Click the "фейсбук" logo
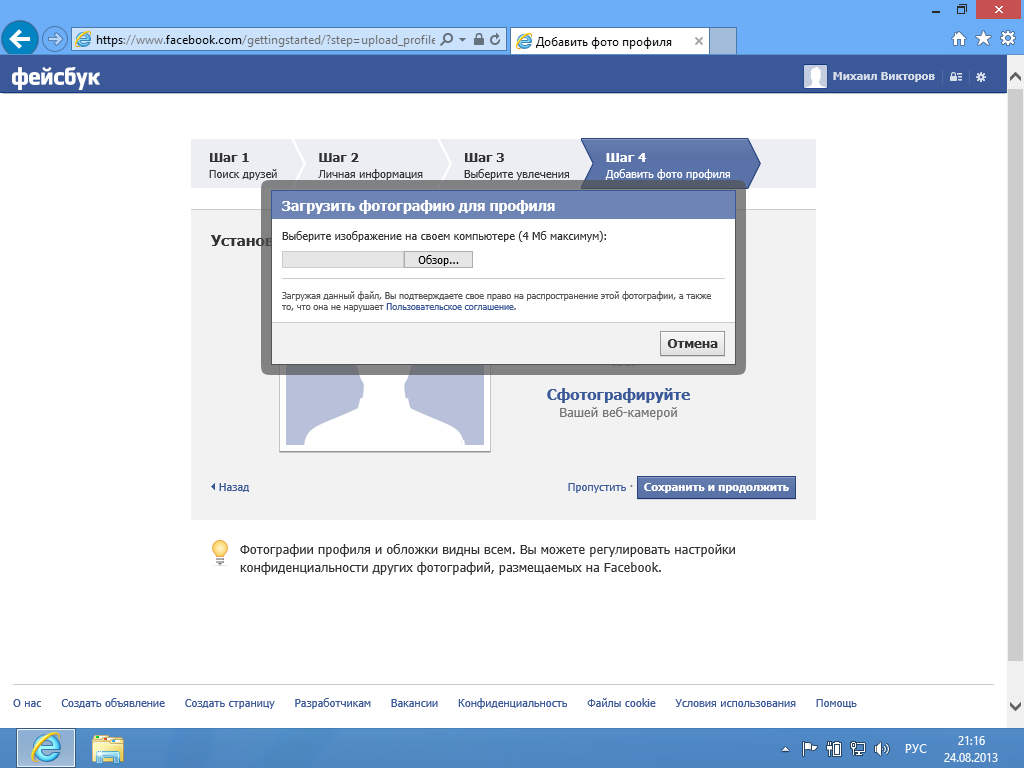This screenshot has width=1024, height=768. [x=56, y=77]
